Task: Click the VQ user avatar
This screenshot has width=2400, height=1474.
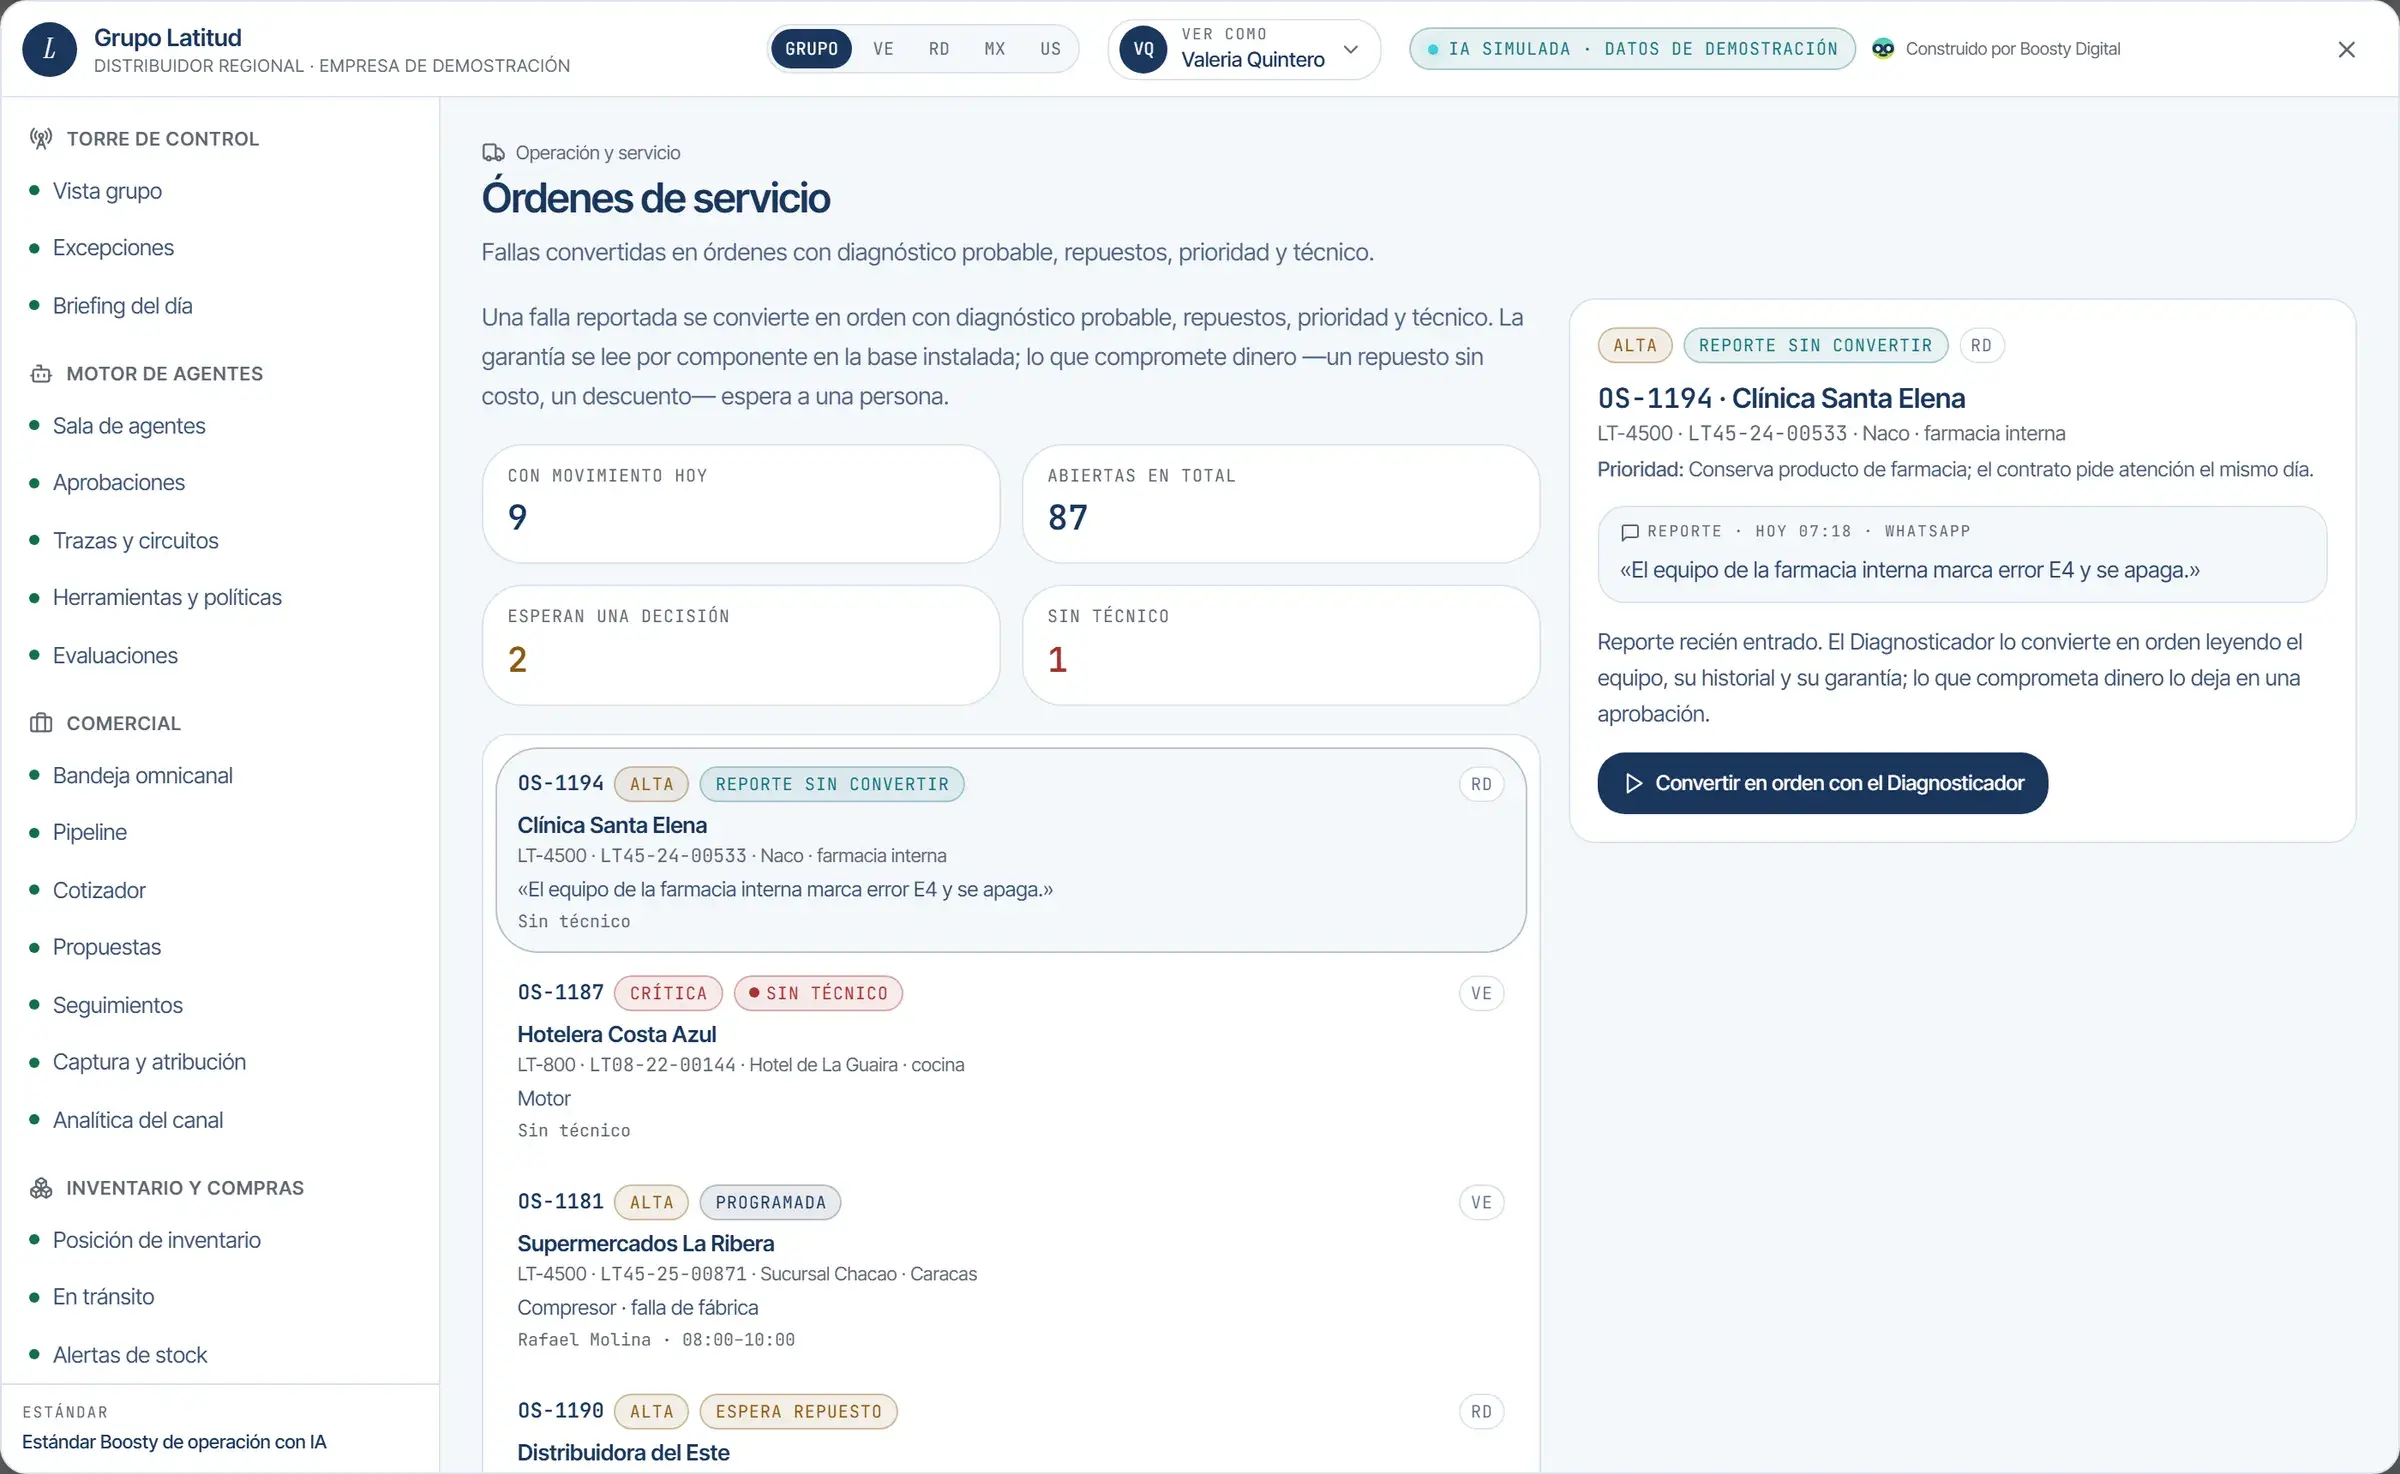Action: point(1143,49)
